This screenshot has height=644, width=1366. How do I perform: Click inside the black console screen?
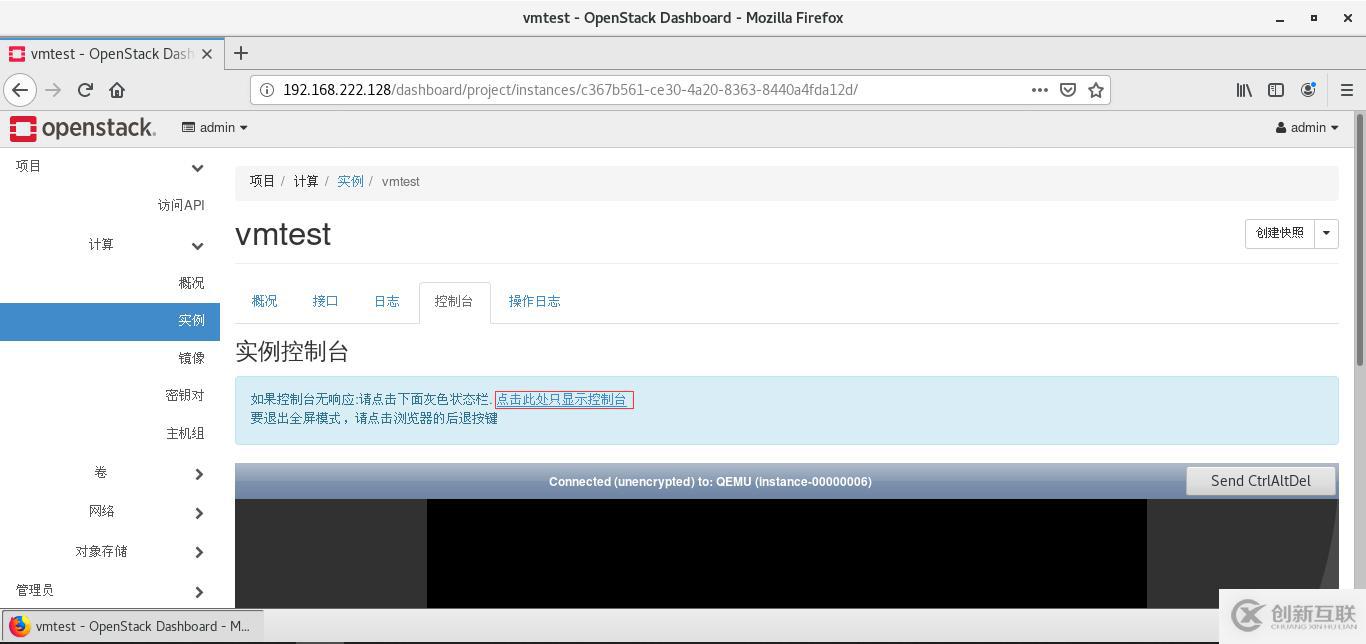point(786,553)
